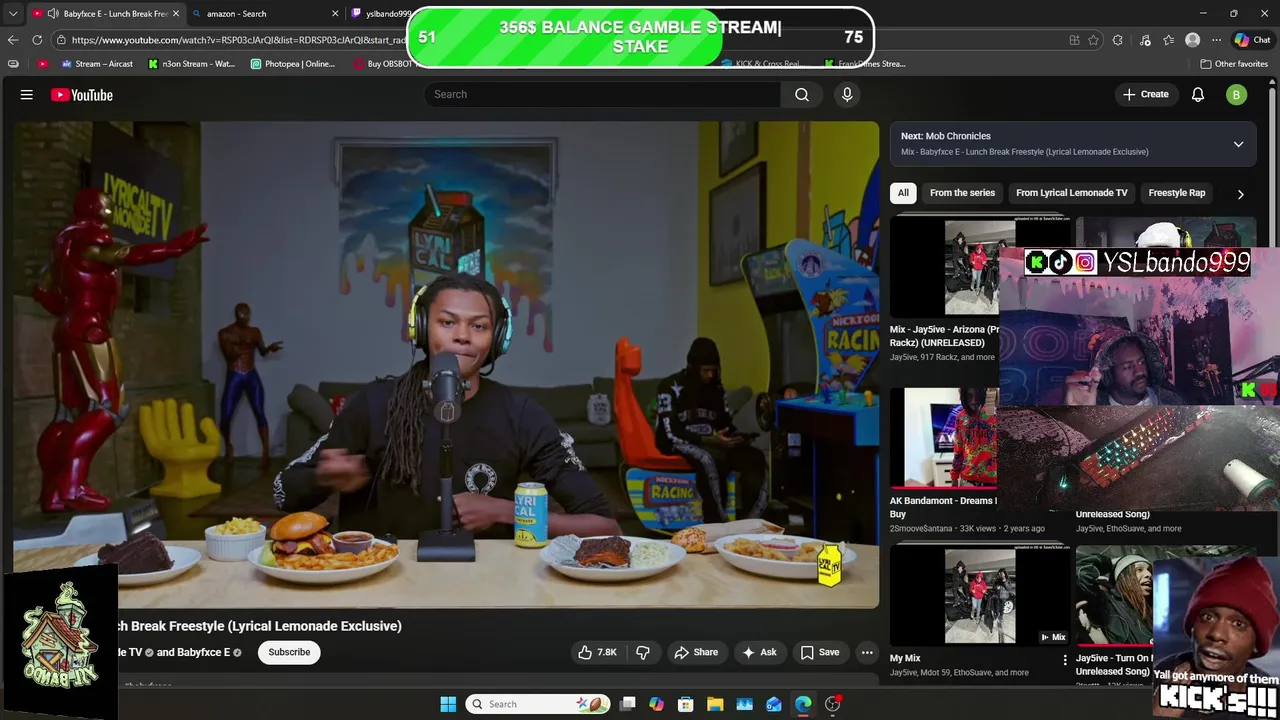The height and width of the screenshot is (720, 1280).
Task: Click the video title Lunch Break Freestyle
Action: coord(260,626)
